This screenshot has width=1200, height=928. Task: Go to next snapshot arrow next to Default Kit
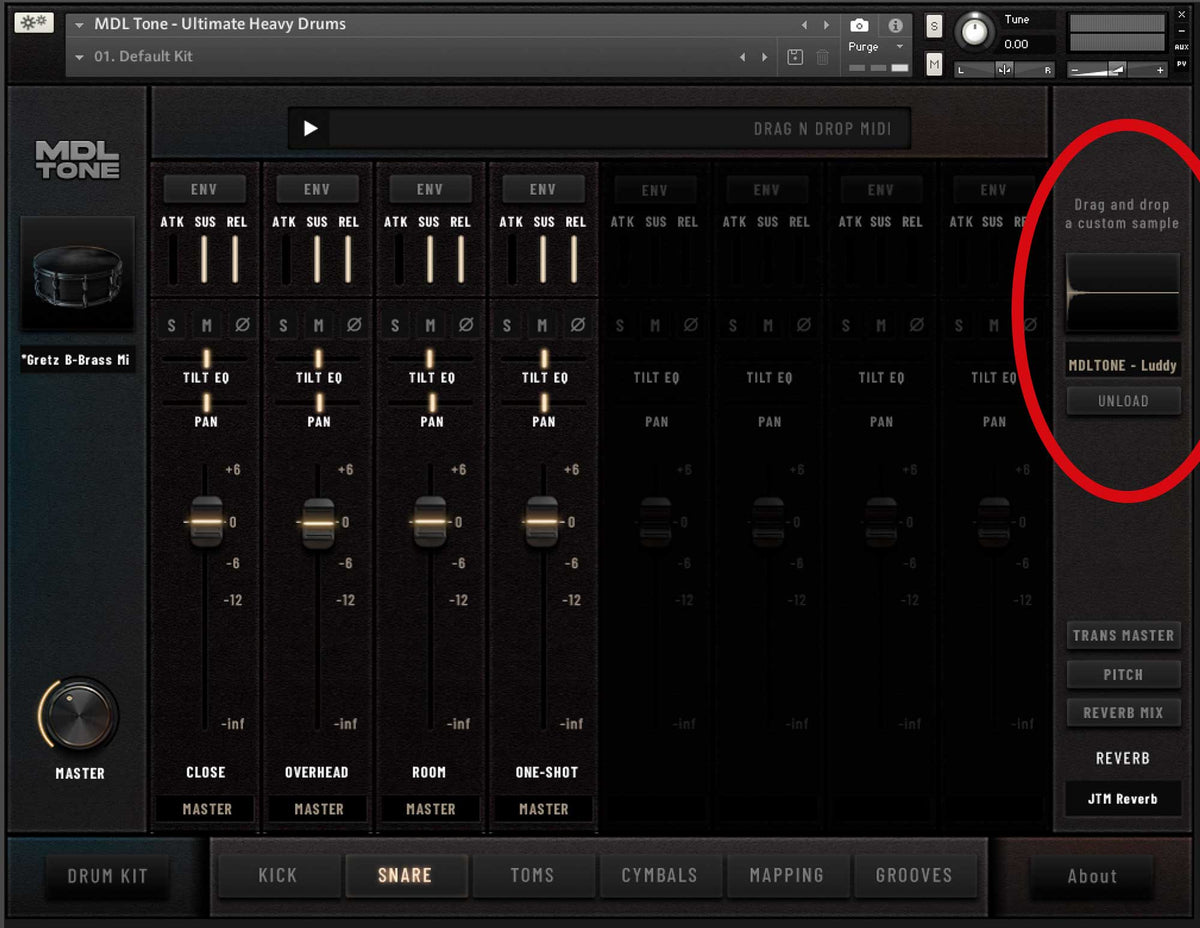[765, 57]
